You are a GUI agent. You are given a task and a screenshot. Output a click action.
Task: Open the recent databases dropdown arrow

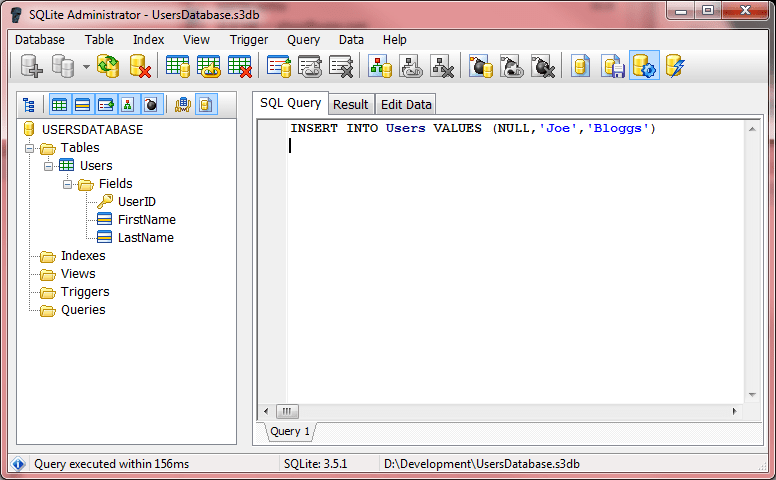86,66
